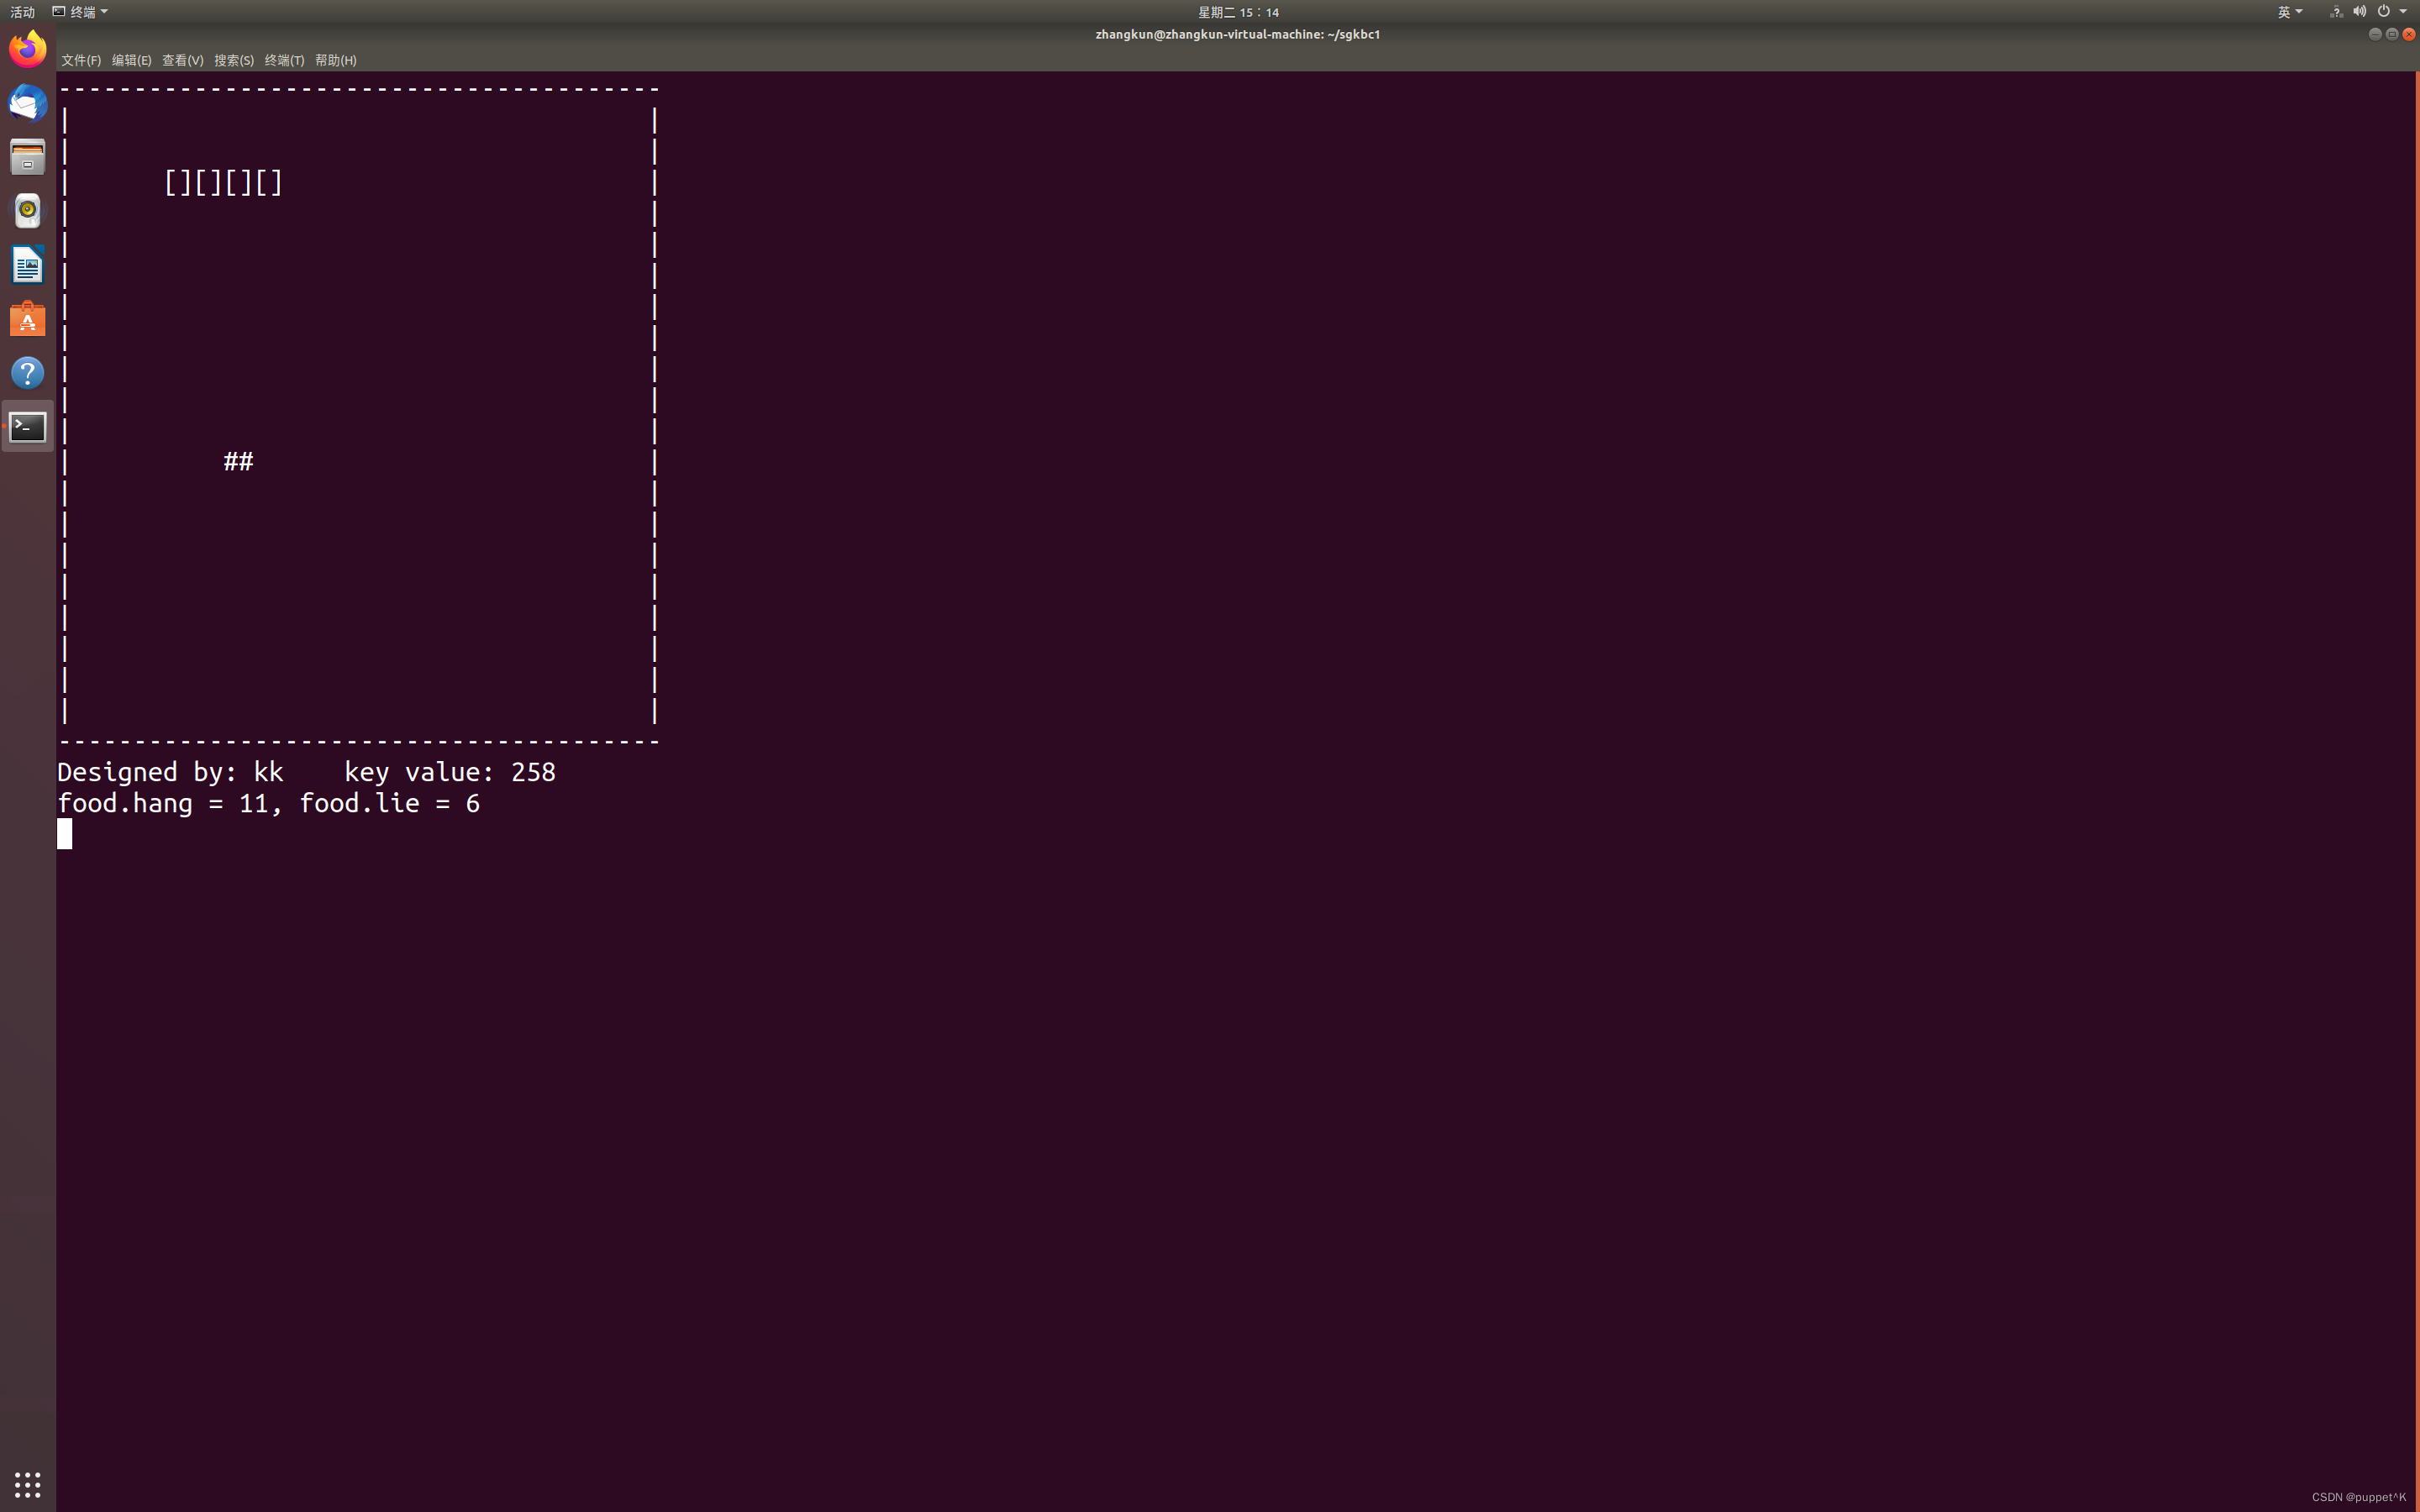2420x1512 pixels.
Task: Open the 终端(T) menu
Action: 284,60
